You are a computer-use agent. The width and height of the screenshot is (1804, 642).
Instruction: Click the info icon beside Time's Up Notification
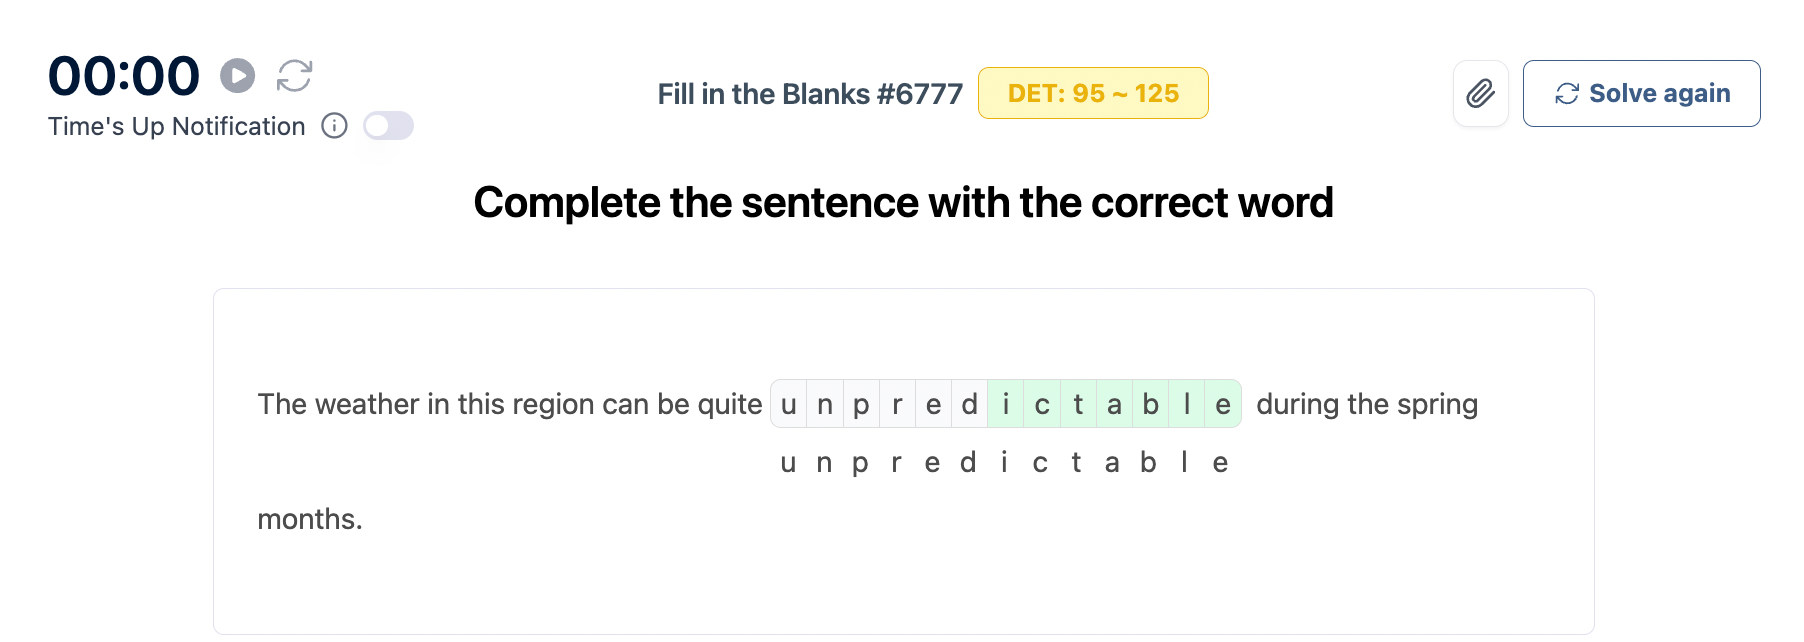point(334,126)
